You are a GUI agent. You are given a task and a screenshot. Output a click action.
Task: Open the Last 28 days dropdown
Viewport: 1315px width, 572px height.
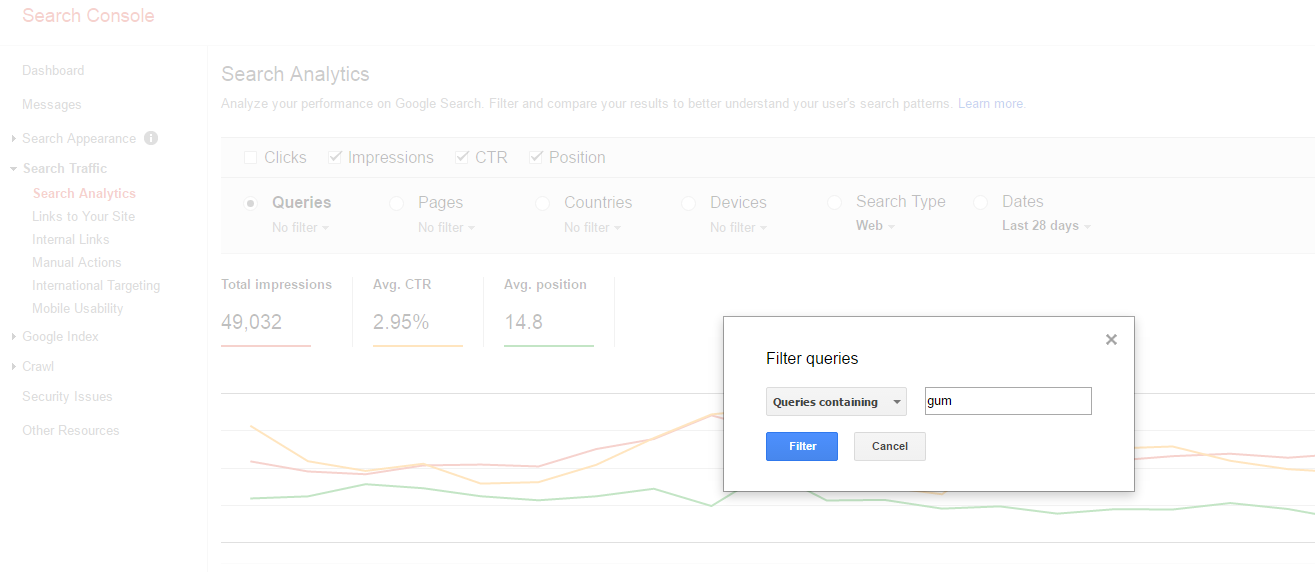coord(1046,226)
